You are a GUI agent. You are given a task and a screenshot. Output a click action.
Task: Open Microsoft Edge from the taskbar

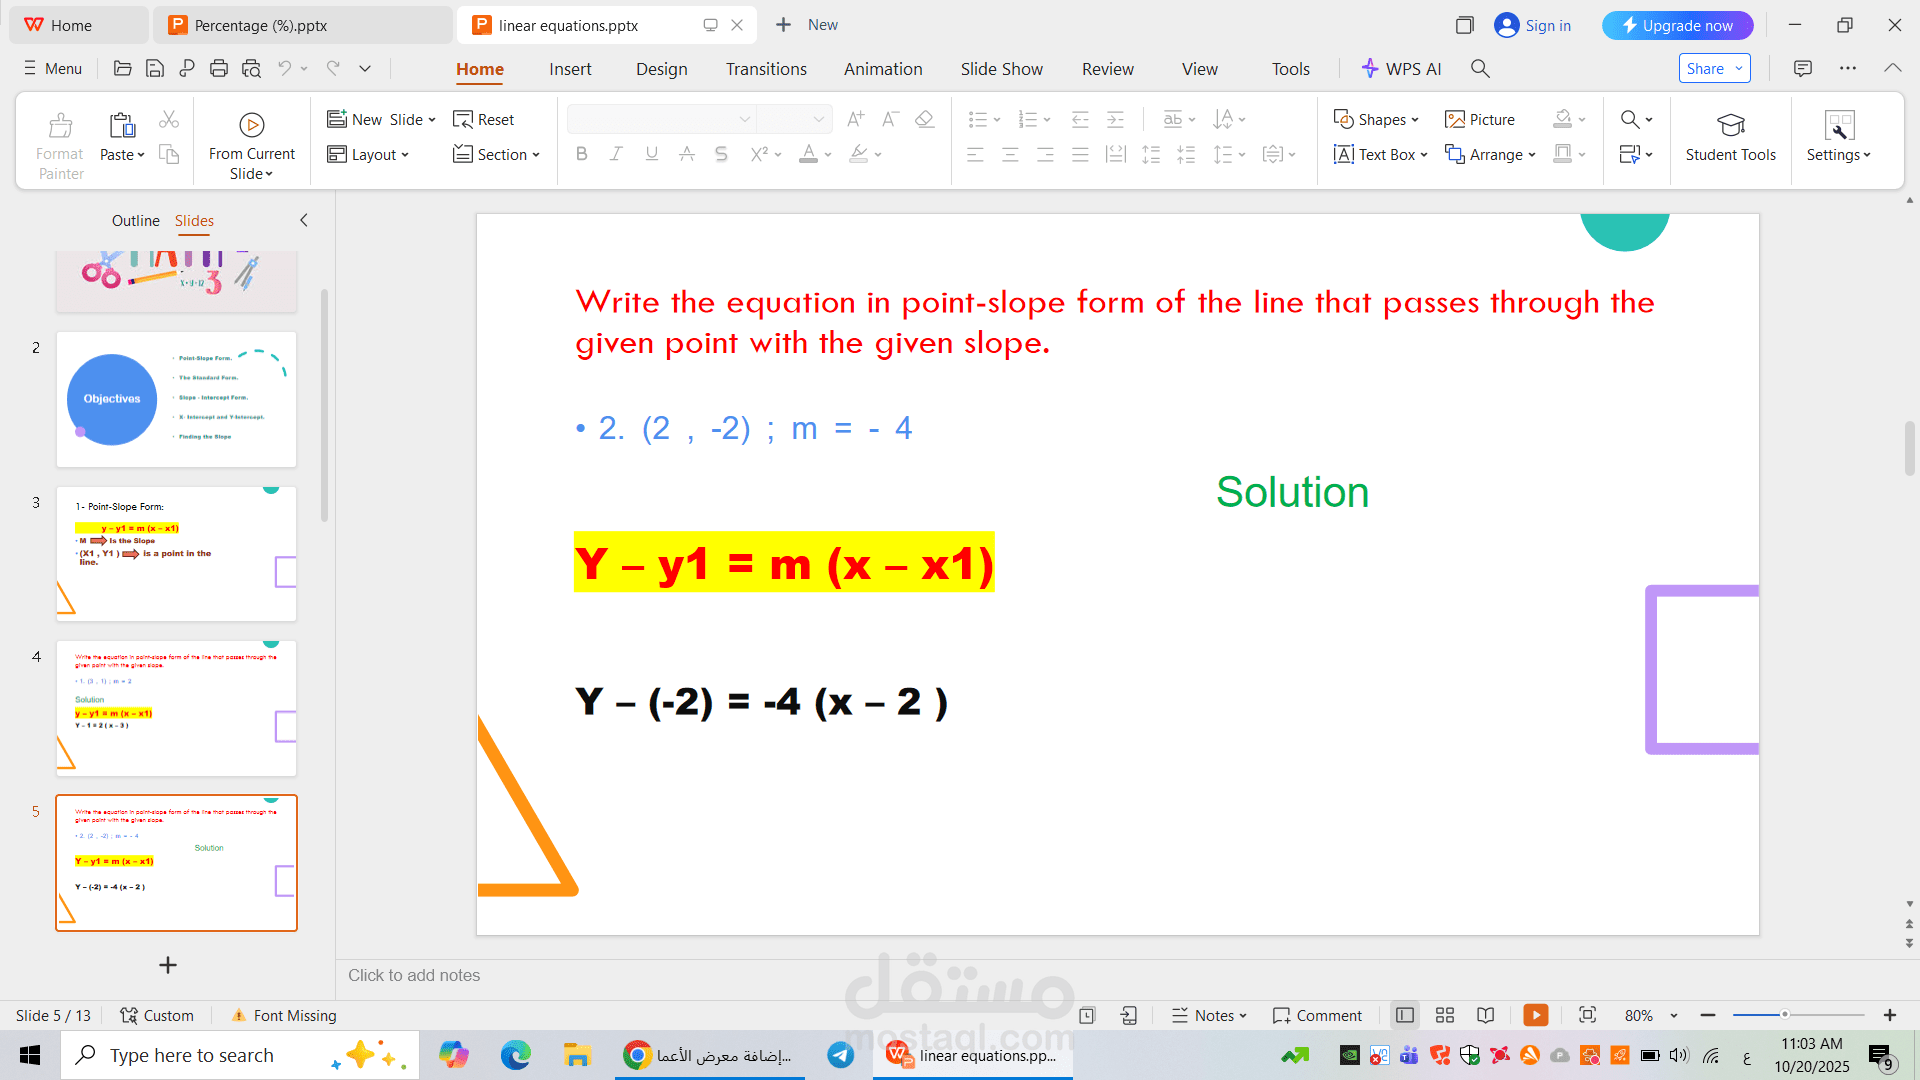click(516, 1055)
